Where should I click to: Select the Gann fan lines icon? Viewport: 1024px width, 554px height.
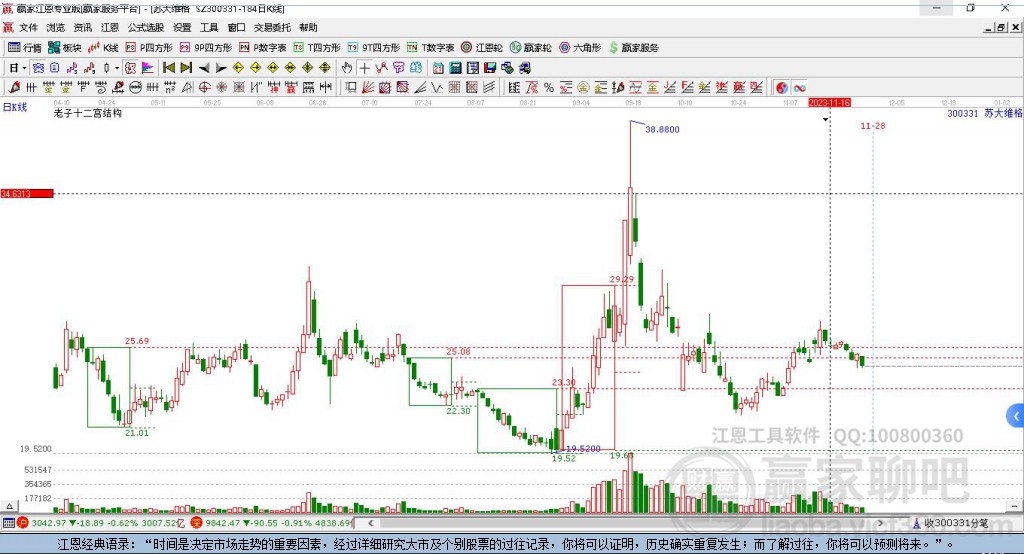pyautogui.click(x=368, y=88)
